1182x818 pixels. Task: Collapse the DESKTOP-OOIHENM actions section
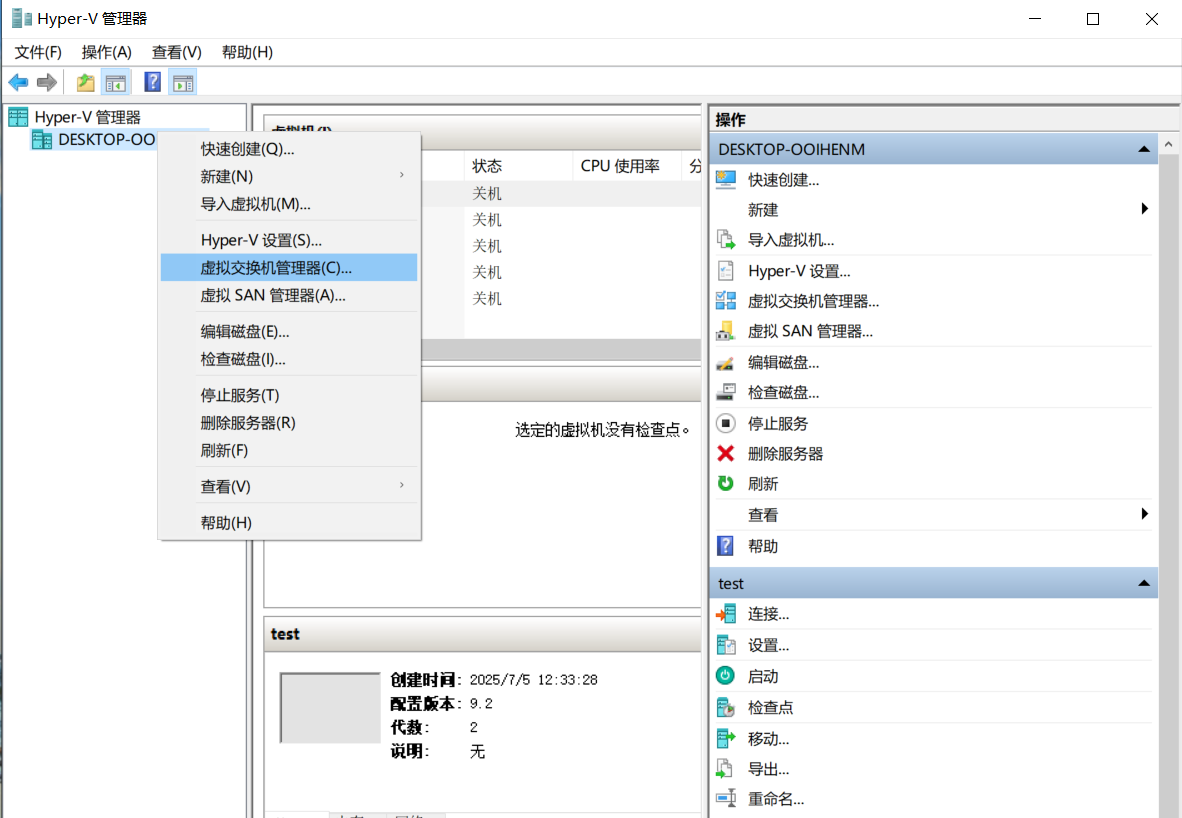[x=1143, y=150]
